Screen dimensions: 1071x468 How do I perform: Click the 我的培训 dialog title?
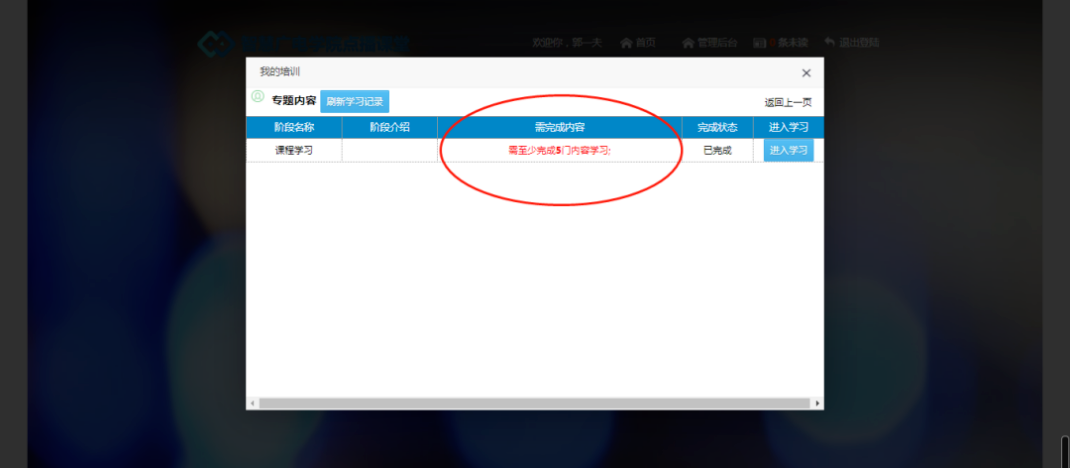point(279,72)
